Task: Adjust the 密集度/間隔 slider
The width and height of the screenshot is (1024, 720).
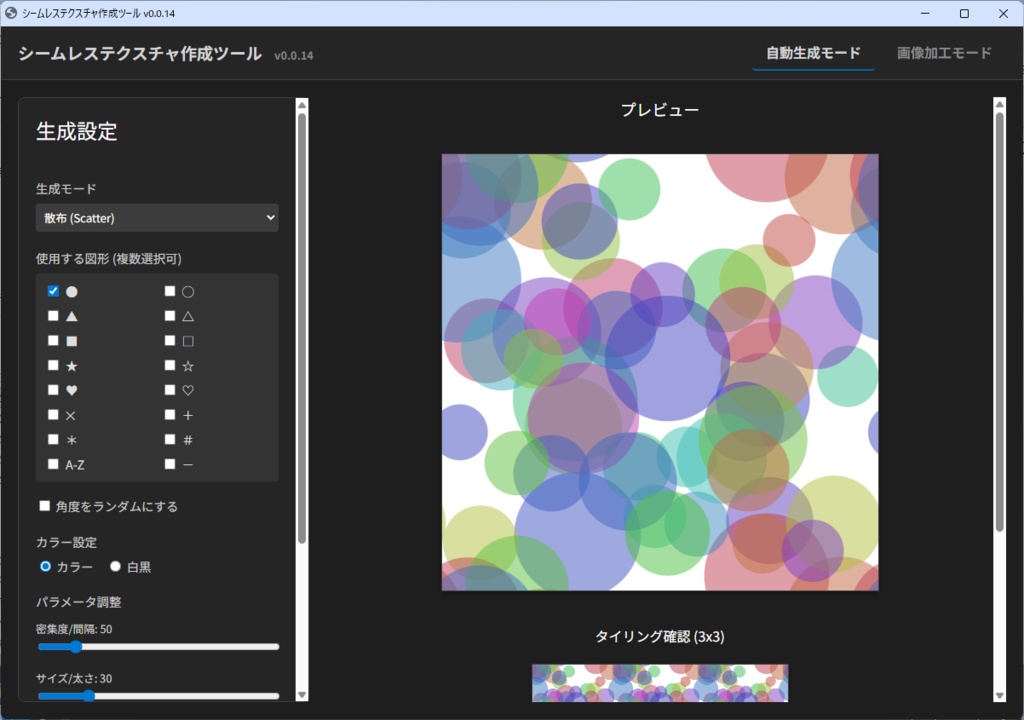Action: [x=77, y=647]
